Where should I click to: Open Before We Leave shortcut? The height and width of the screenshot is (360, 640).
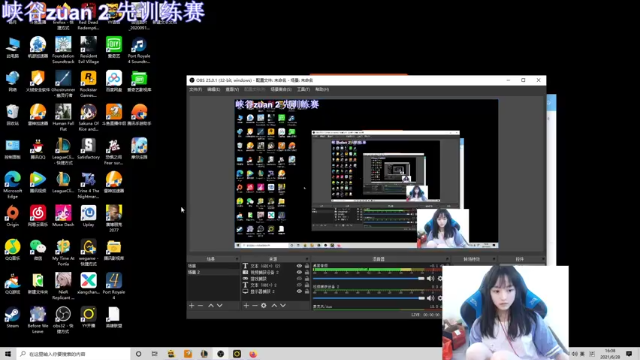pyautogui.click(x=38, y=320)
